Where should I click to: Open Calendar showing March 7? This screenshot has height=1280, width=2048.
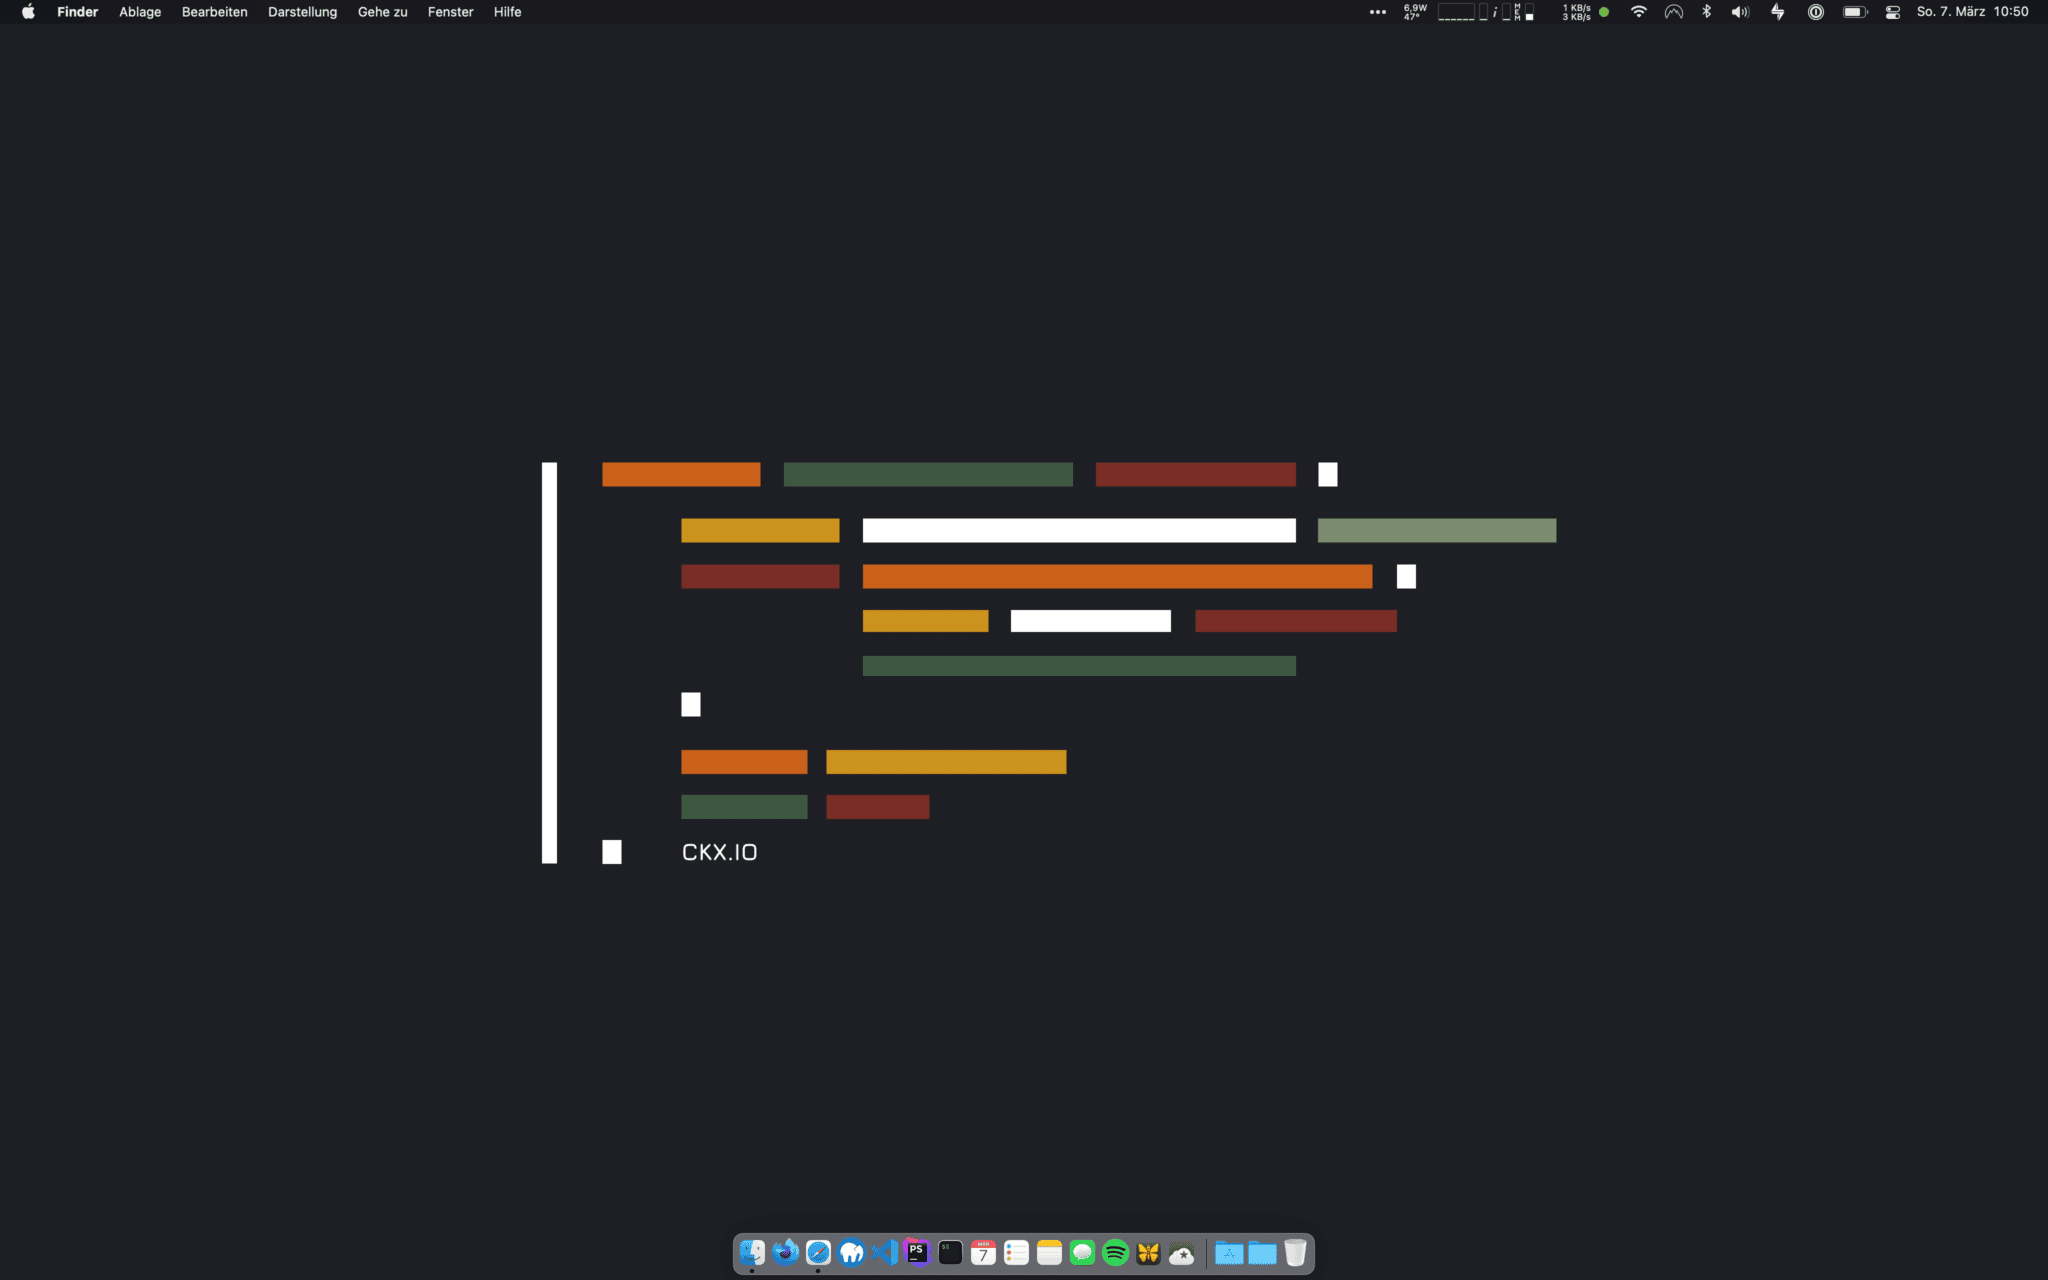(x=983, y=1252)
